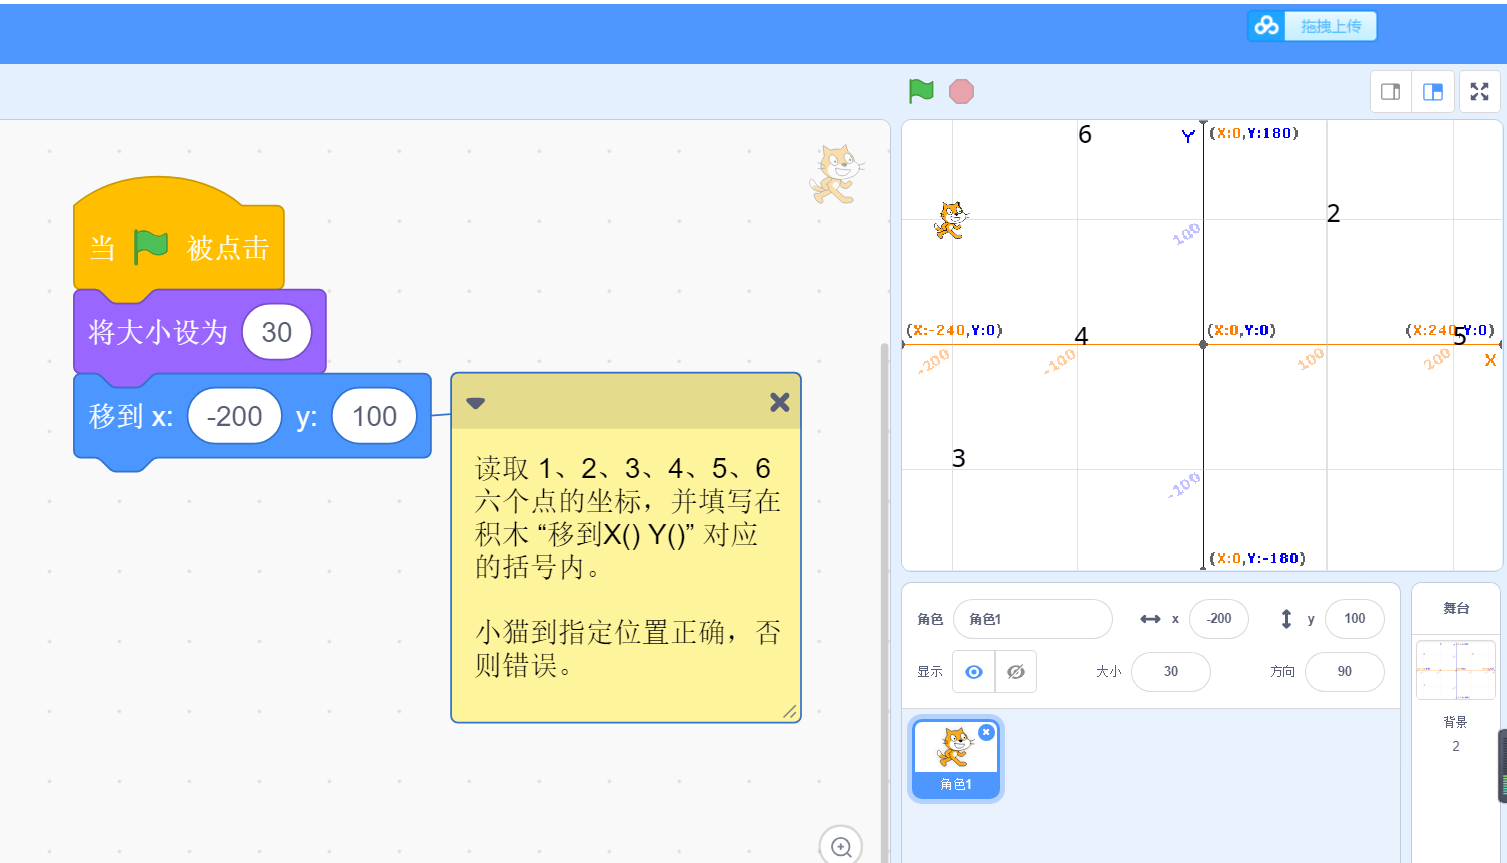Edit y value 100 in block

[x=375, y=416]
